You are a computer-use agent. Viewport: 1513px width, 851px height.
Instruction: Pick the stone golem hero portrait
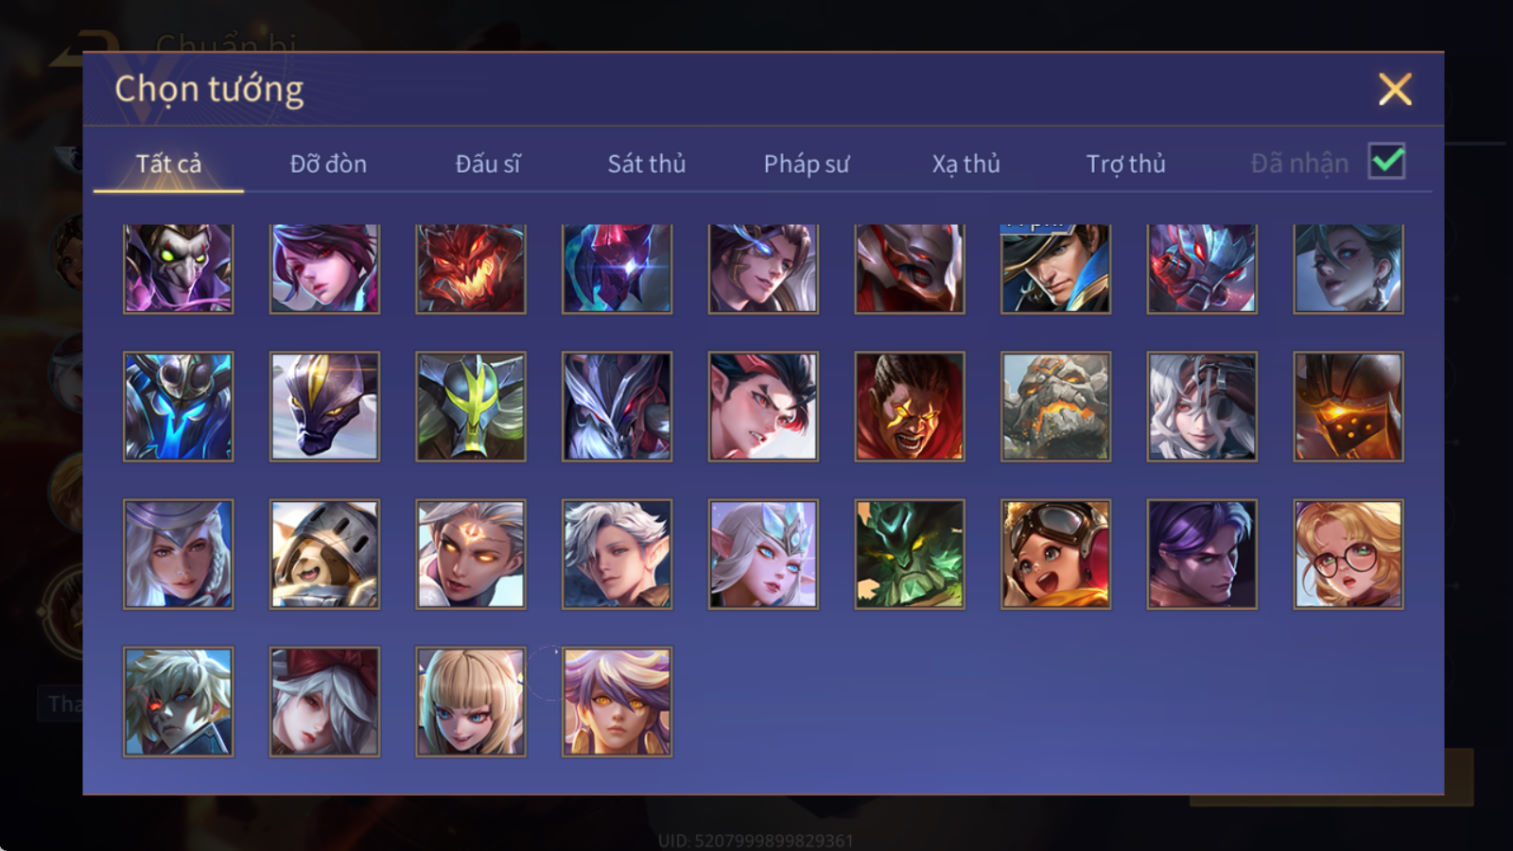click(x=1056, y=406)
